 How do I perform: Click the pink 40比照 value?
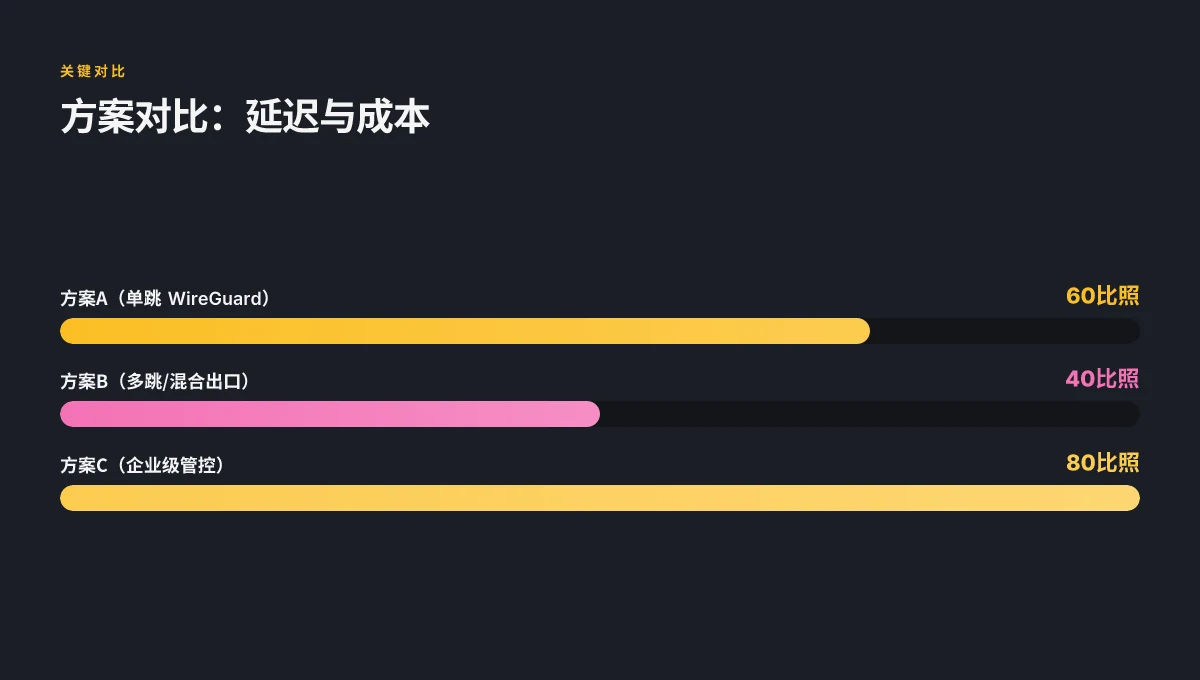coord(1102,379)
